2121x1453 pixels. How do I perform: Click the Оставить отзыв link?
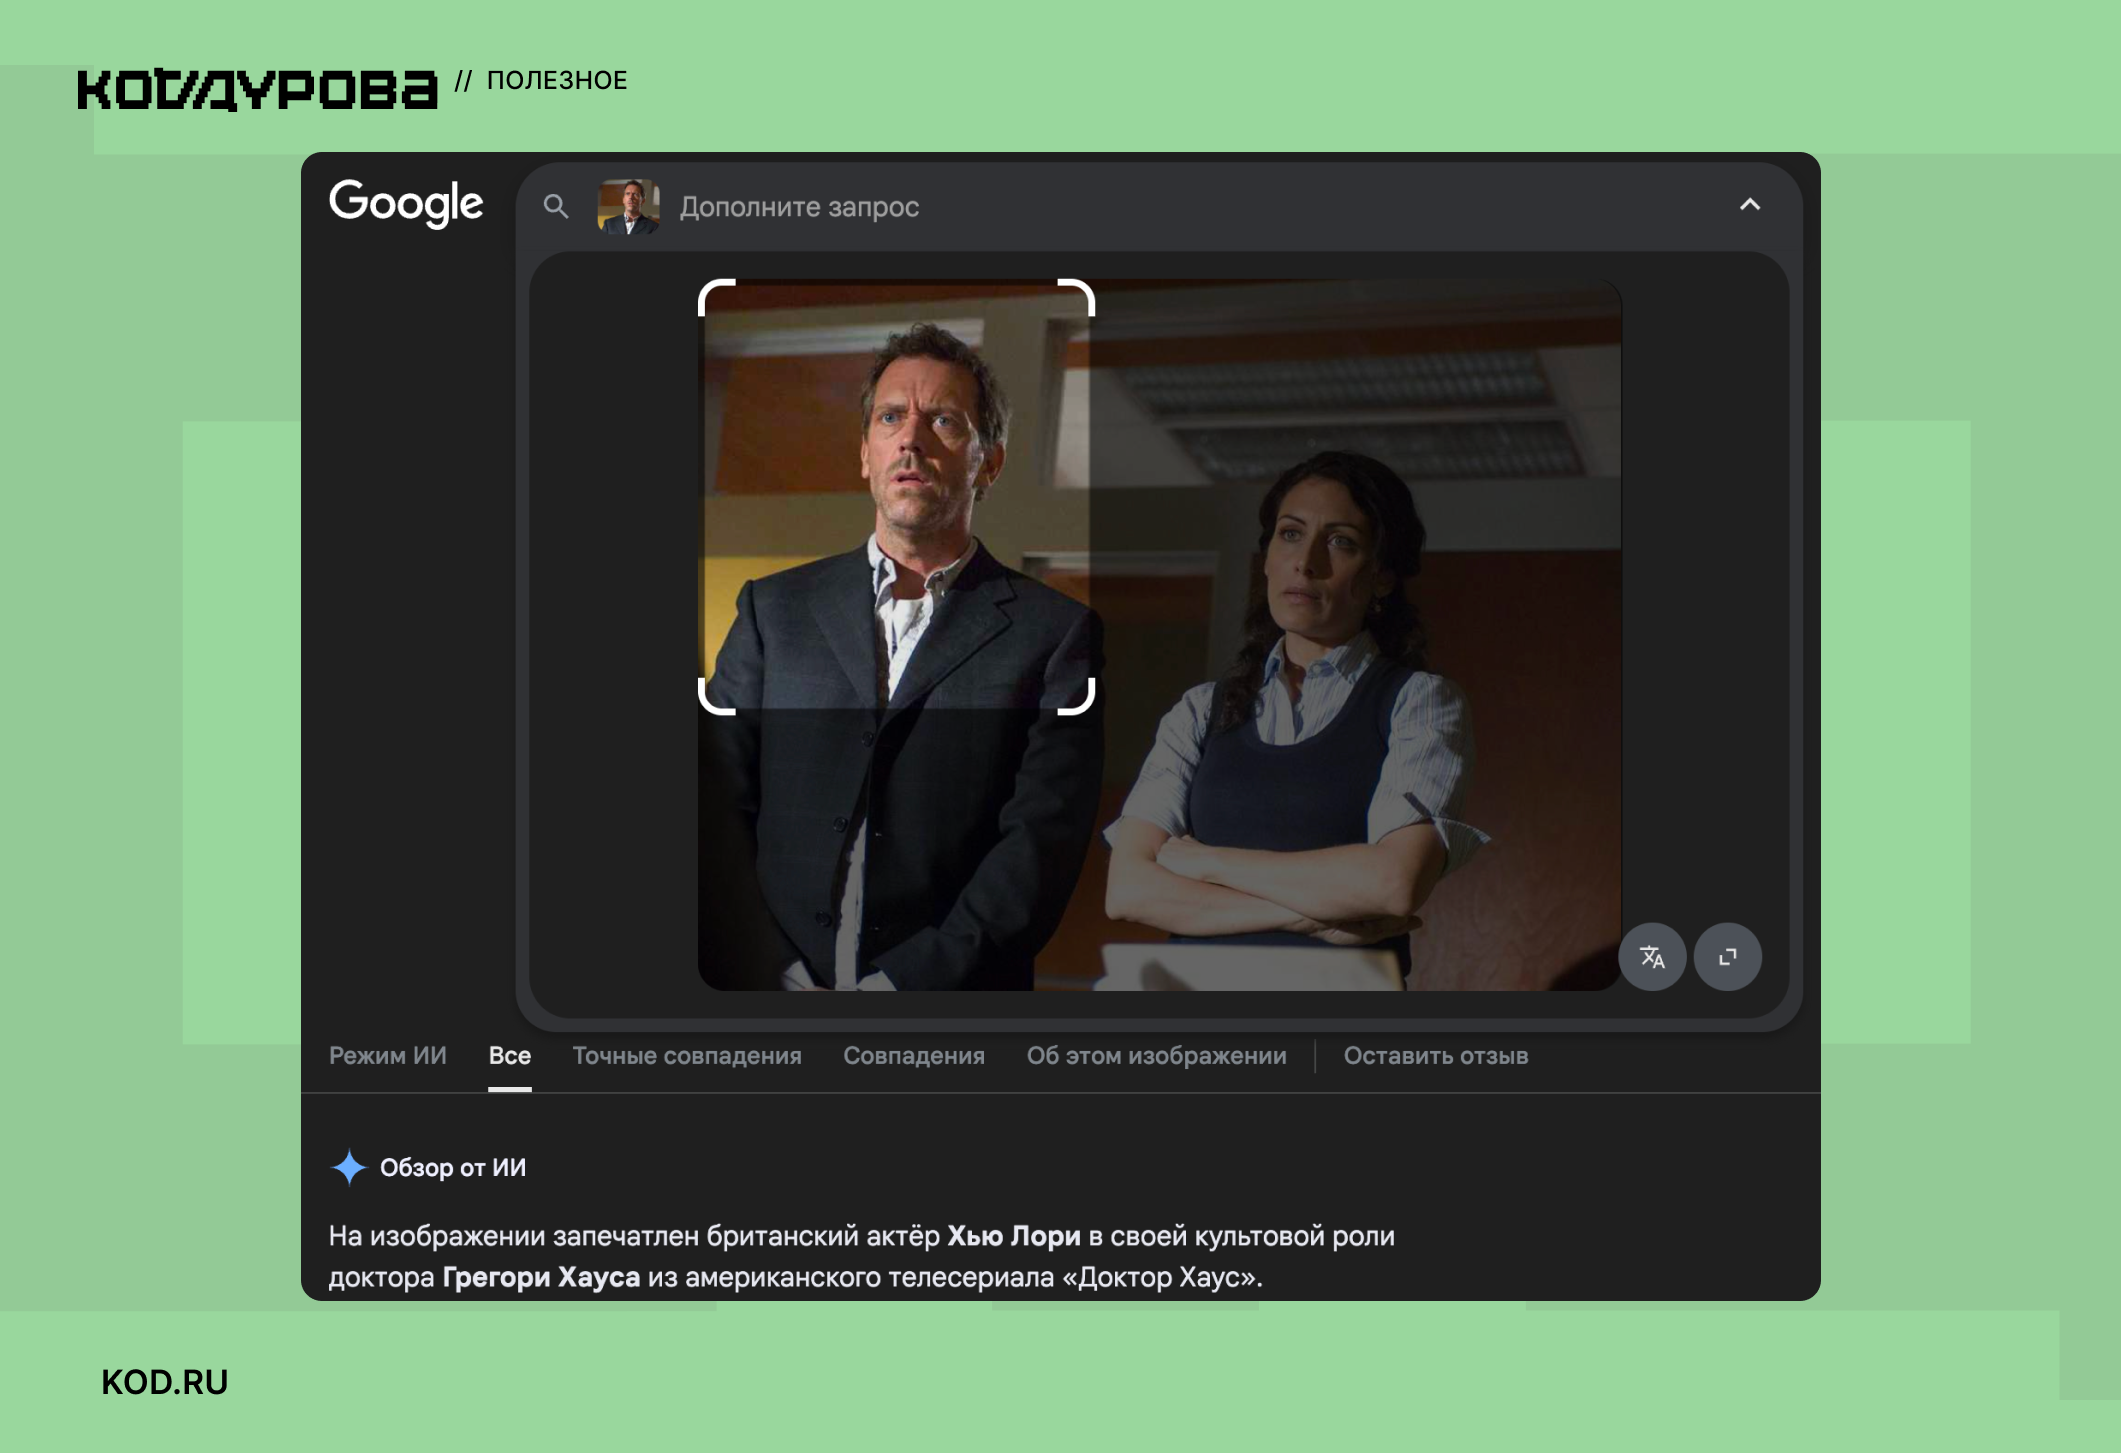point(1436,1056)
